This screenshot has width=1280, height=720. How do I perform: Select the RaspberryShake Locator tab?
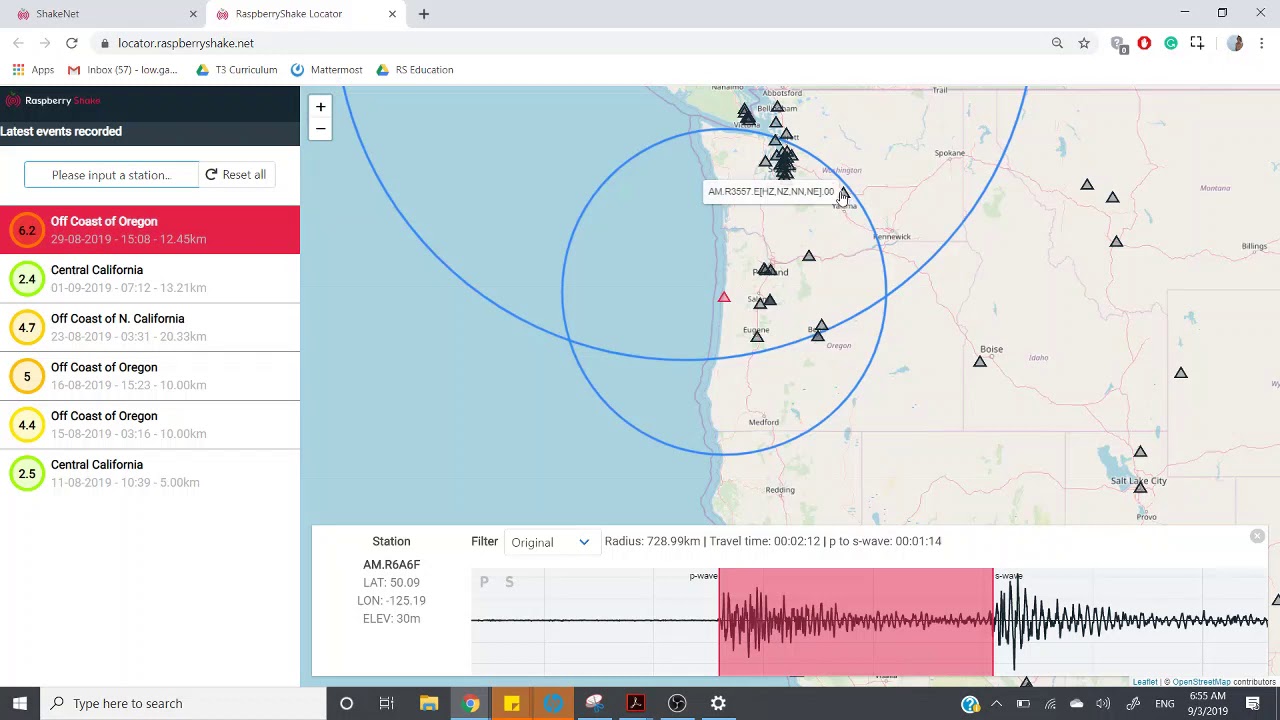(305, 14)
